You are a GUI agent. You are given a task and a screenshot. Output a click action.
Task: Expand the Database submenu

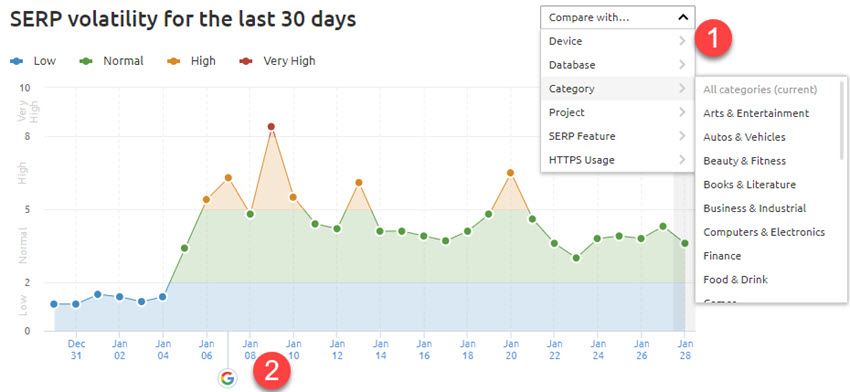tap(617, 65)
